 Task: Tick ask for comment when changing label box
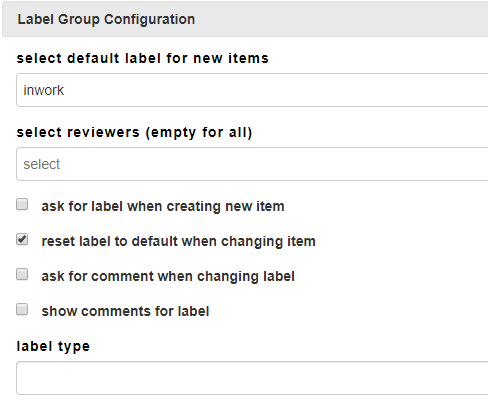[22, 274]
